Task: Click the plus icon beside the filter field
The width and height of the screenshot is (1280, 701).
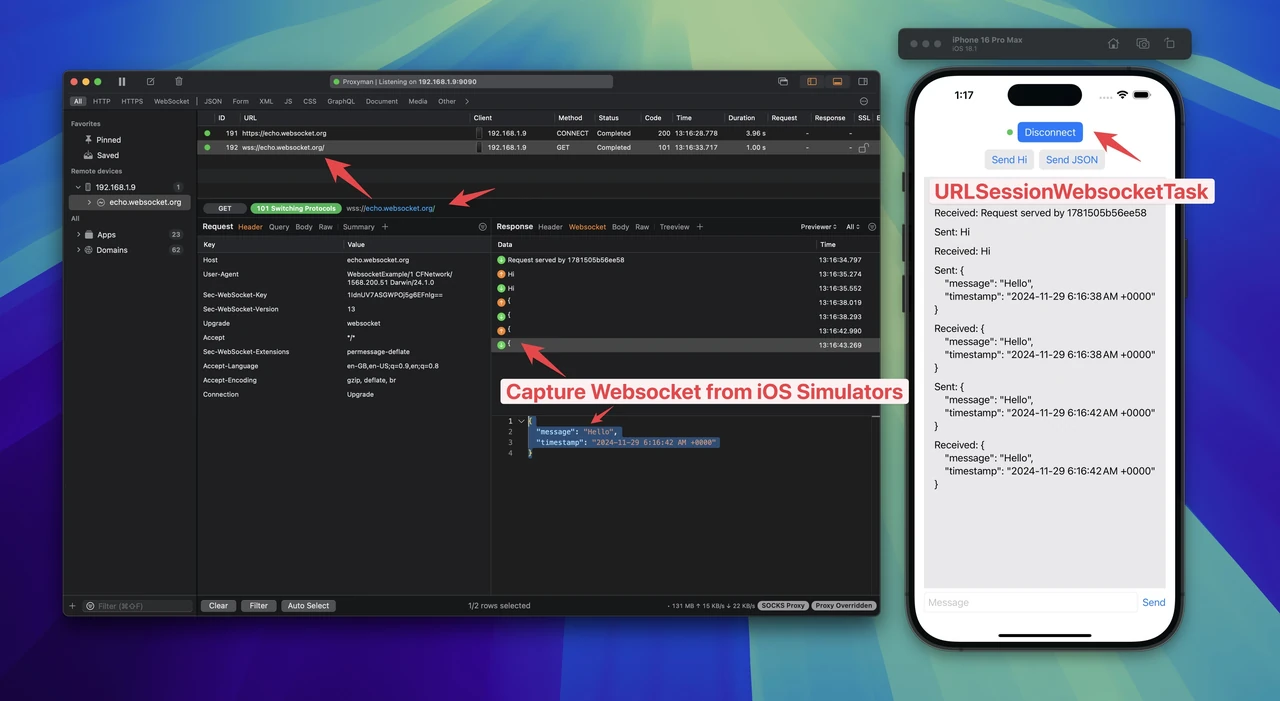Action: 72,606
